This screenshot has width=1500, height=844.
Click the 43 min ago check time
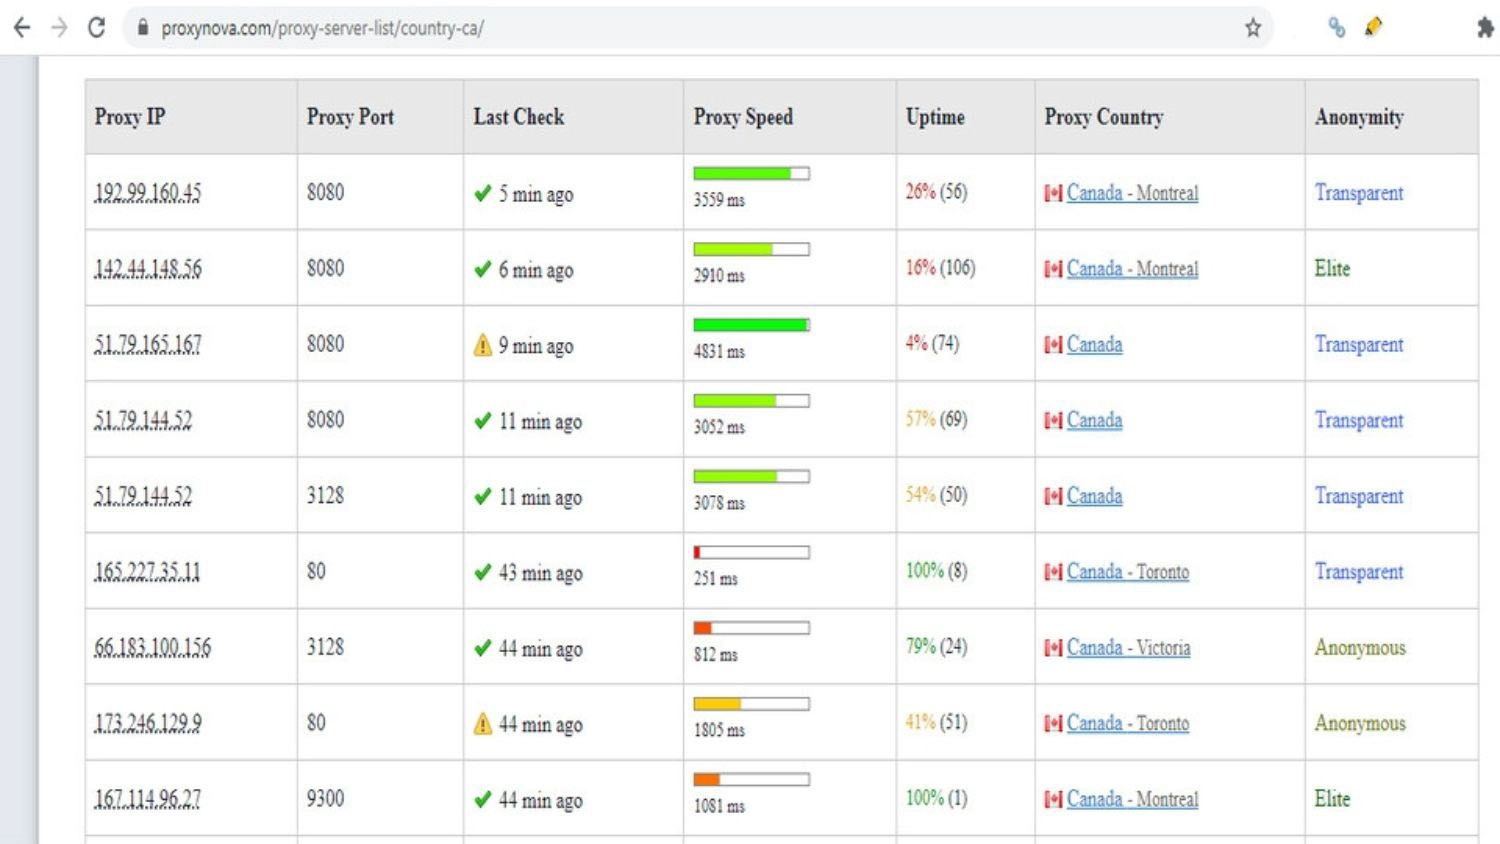click(540, 573)
